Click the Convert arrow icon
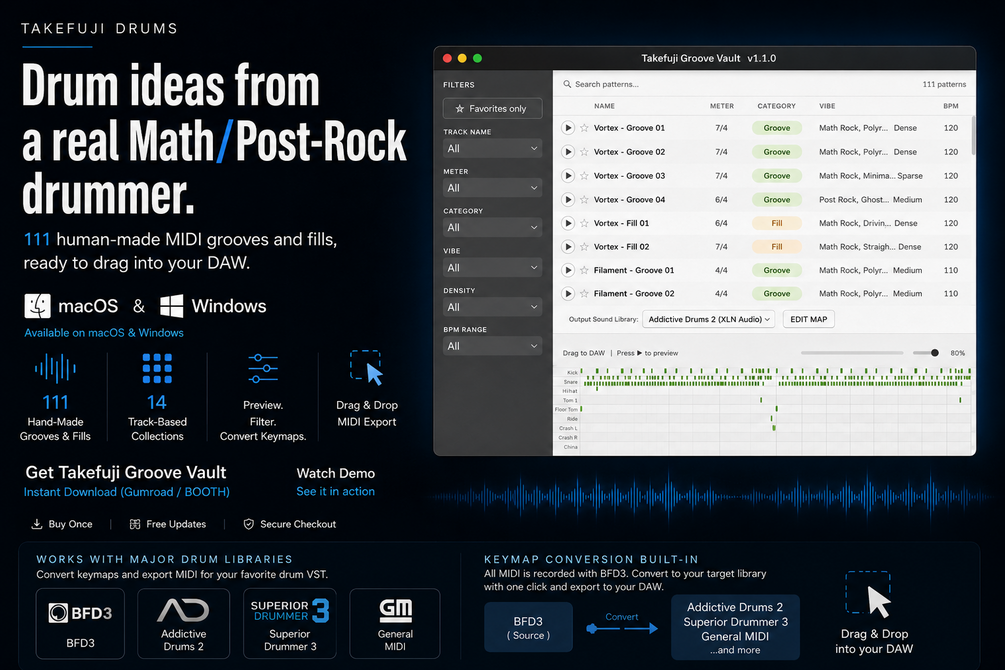Viewport: 1005px width, 670px height. (622, 628)
